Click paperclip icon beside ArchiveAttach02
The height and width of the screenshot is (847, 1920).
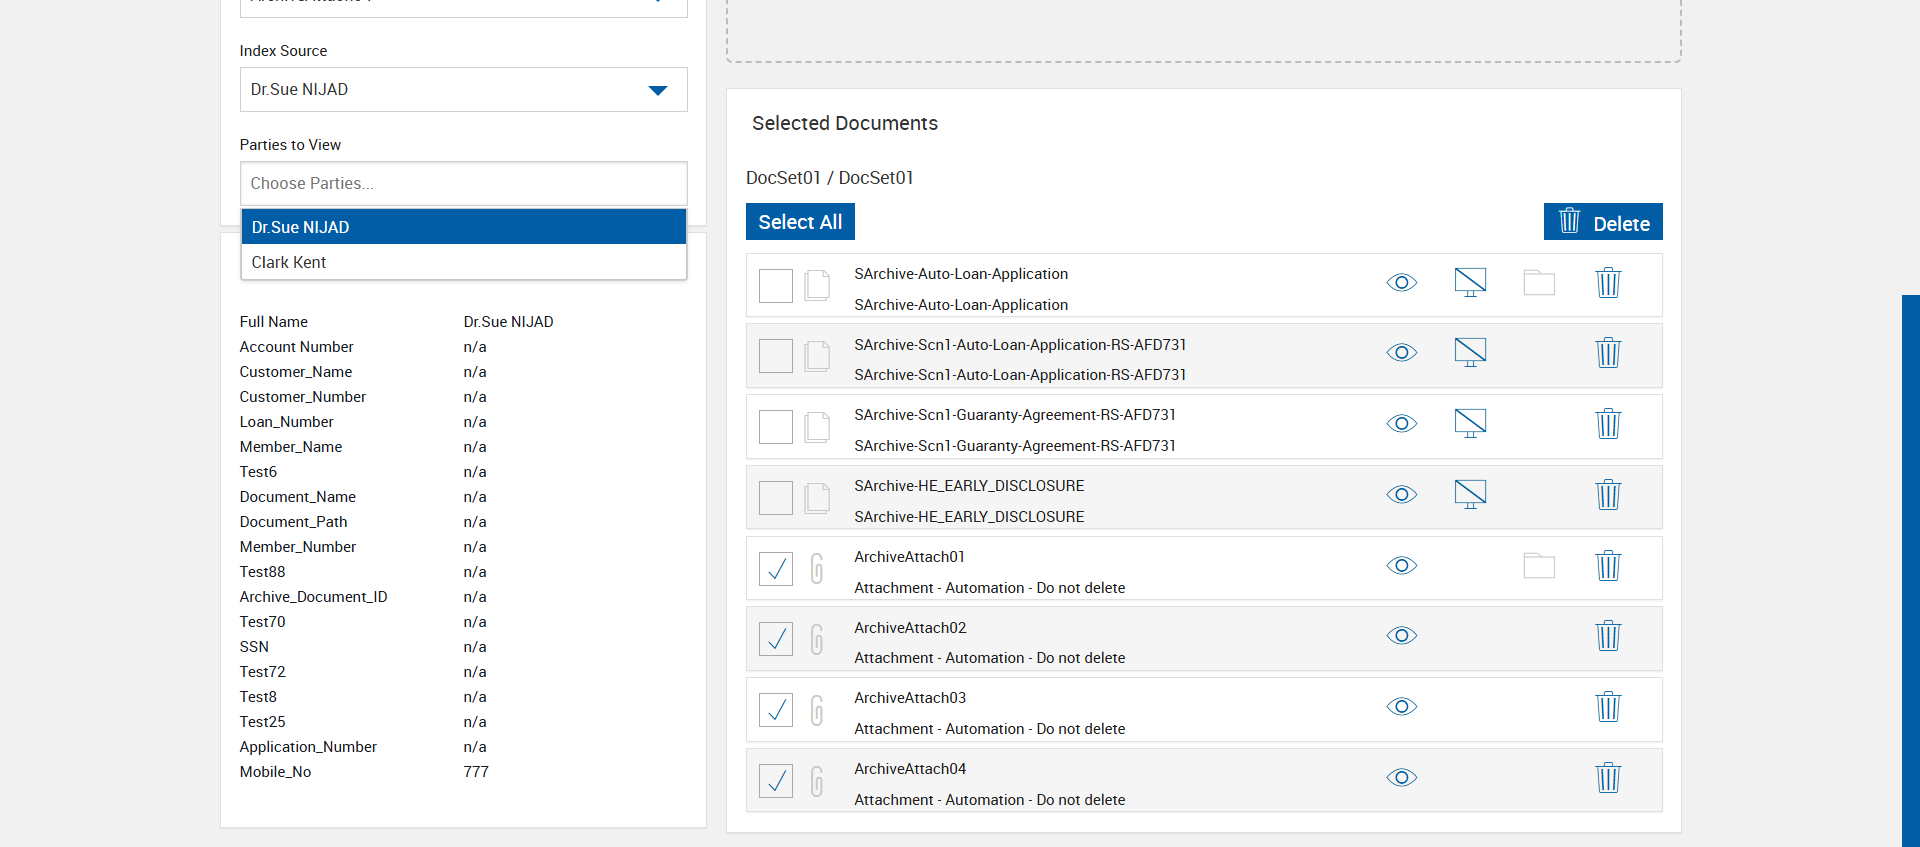pyautogui.click(x=817, y=639)
